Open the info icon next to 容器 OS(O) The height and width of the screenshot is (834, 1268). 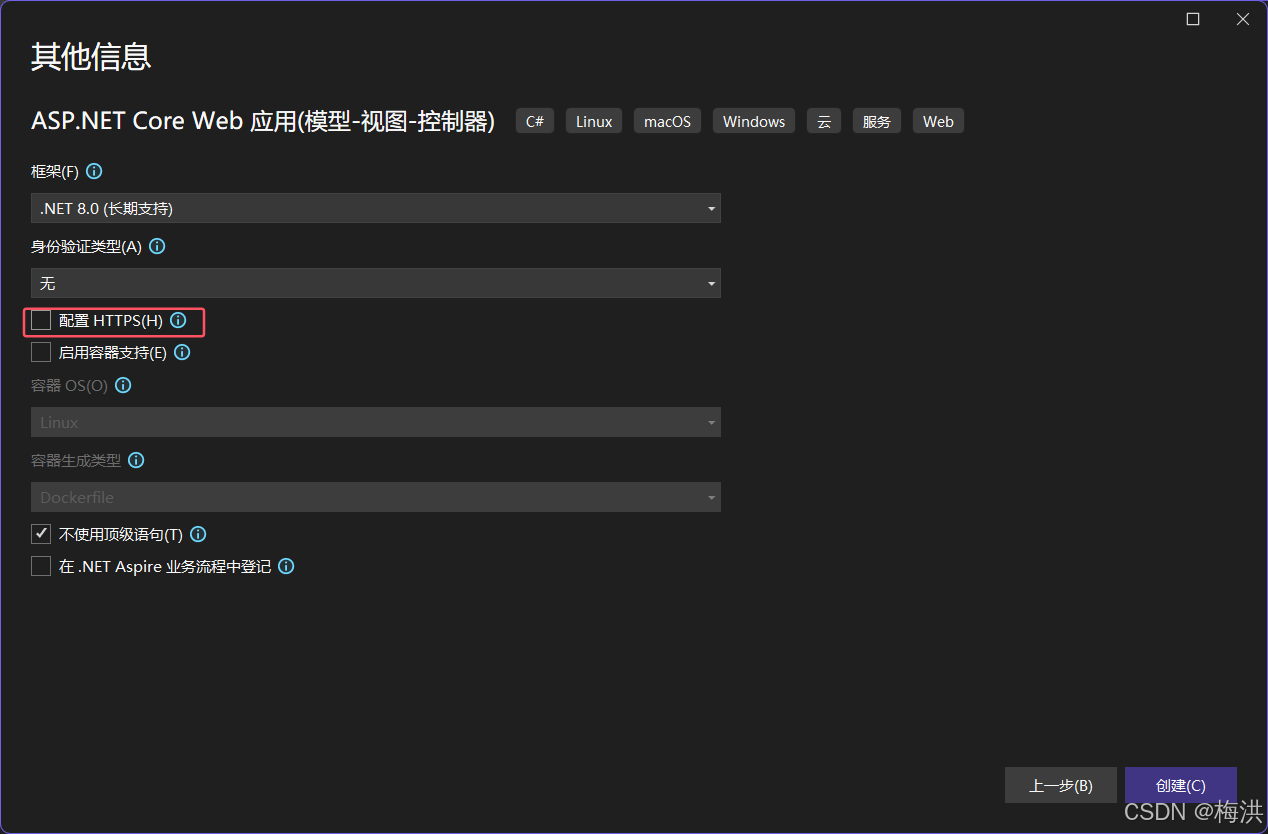point(123,385)
